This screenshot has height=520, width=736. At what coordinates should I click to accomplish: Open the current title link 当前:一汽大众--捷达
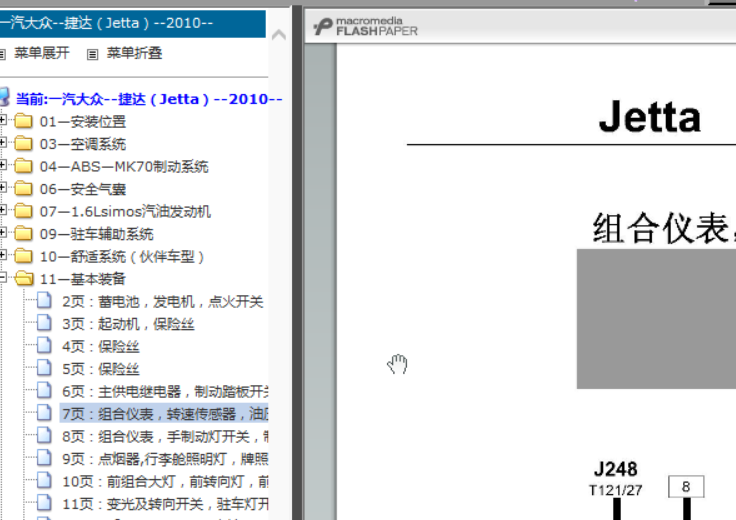tap(149, 99)
